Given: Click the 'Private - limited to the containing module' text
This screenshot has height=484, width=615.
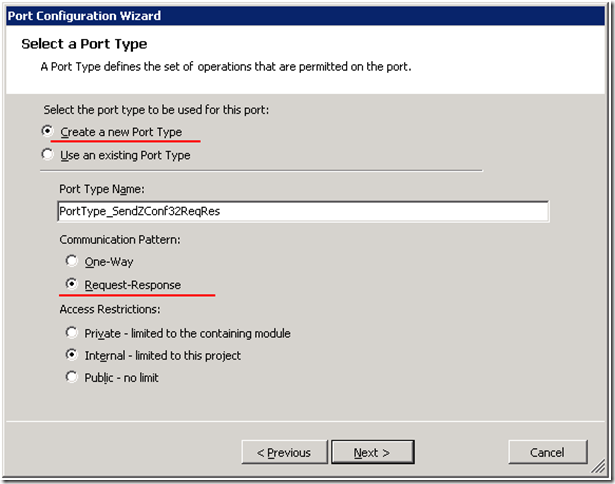Looking at the screenshot, I should pos(188,333).
